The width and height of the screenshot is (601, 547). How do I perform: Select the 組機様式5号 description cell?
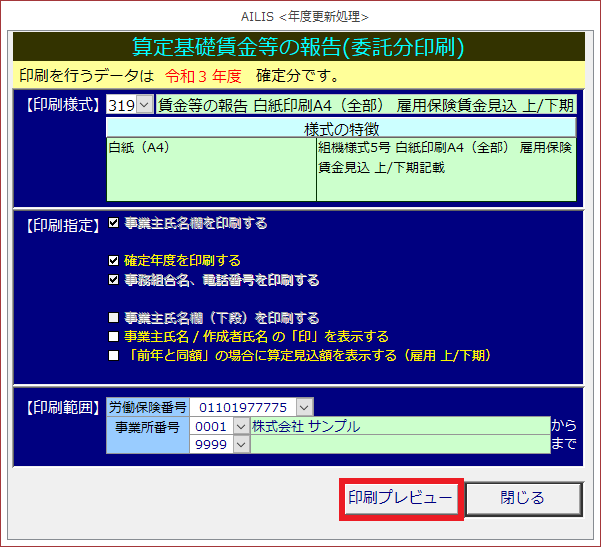pos(446,168)
